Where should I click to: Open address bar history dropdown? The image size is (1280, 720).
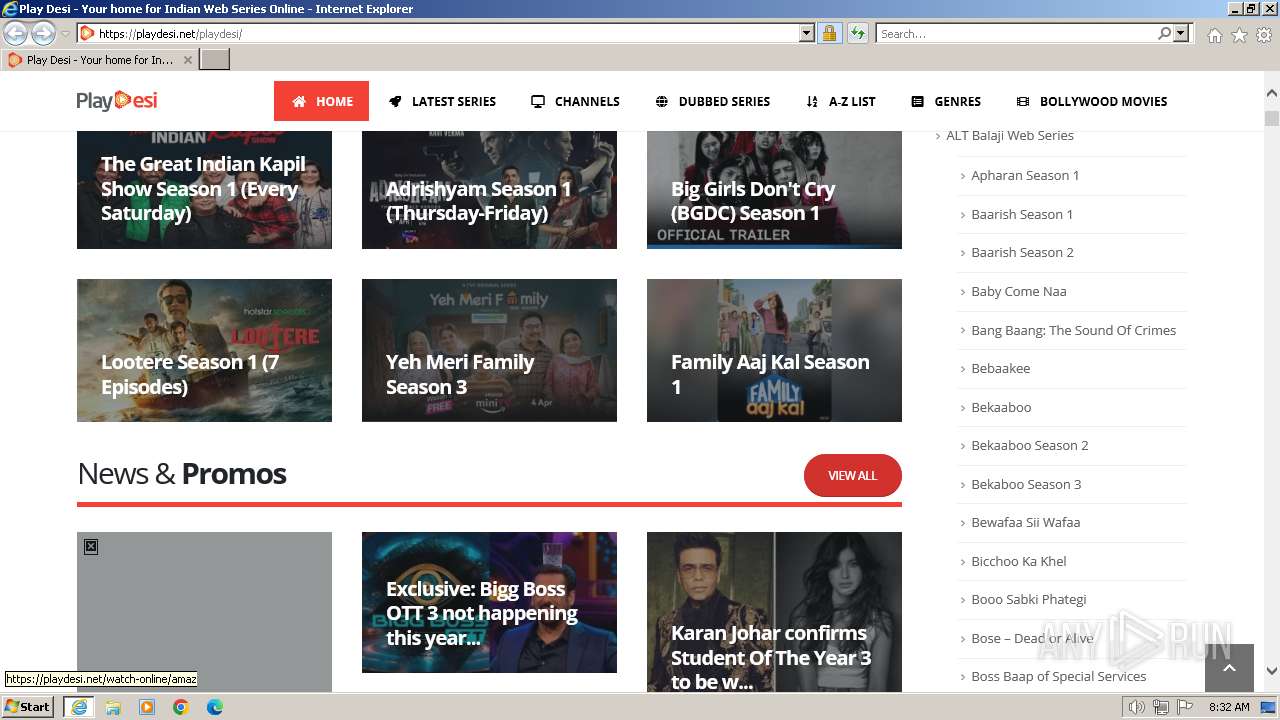[x=807, y=33]
